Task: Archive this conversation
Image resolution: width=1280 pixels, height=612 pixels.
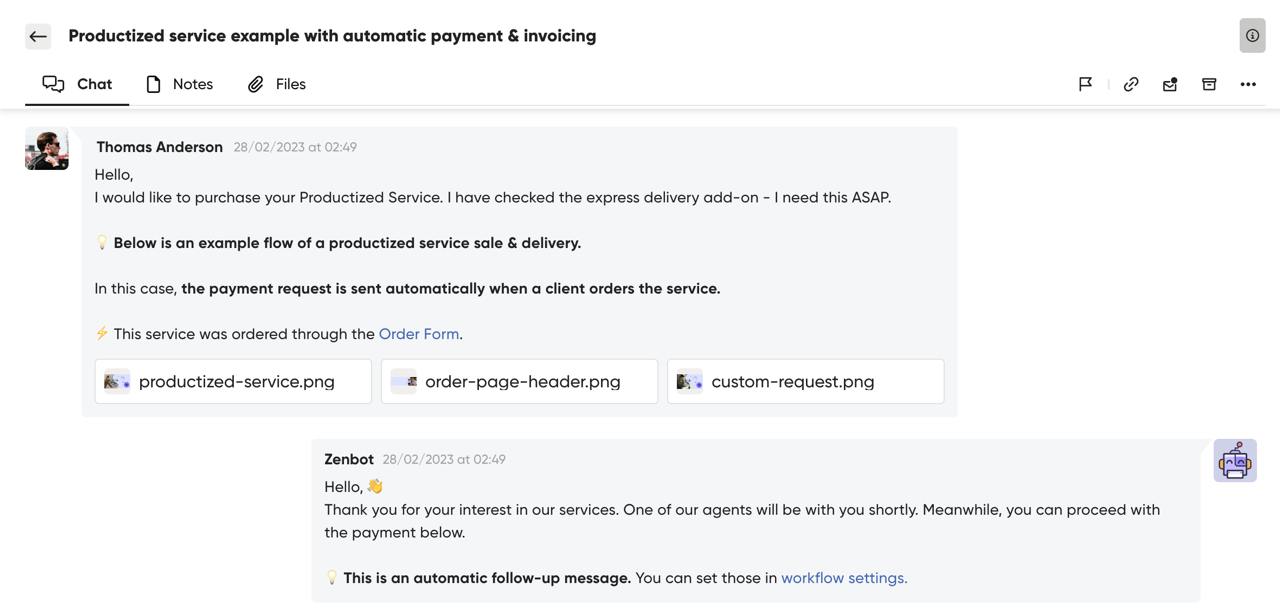Action: 1209,84
